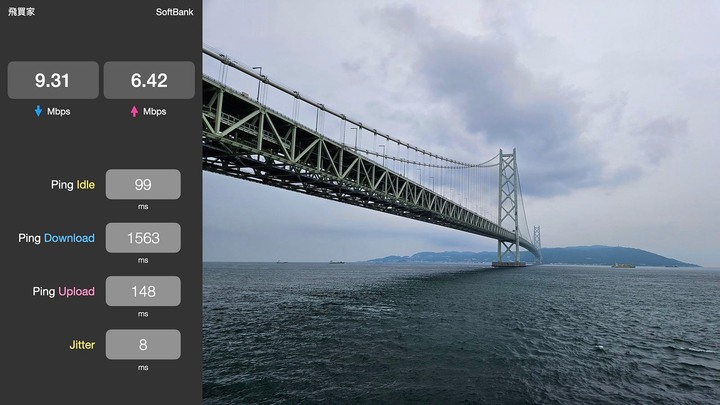This screenshot has width=720, height=405.
Task: Click the Ping Download value 1563
Action: (x=143, y=238)
